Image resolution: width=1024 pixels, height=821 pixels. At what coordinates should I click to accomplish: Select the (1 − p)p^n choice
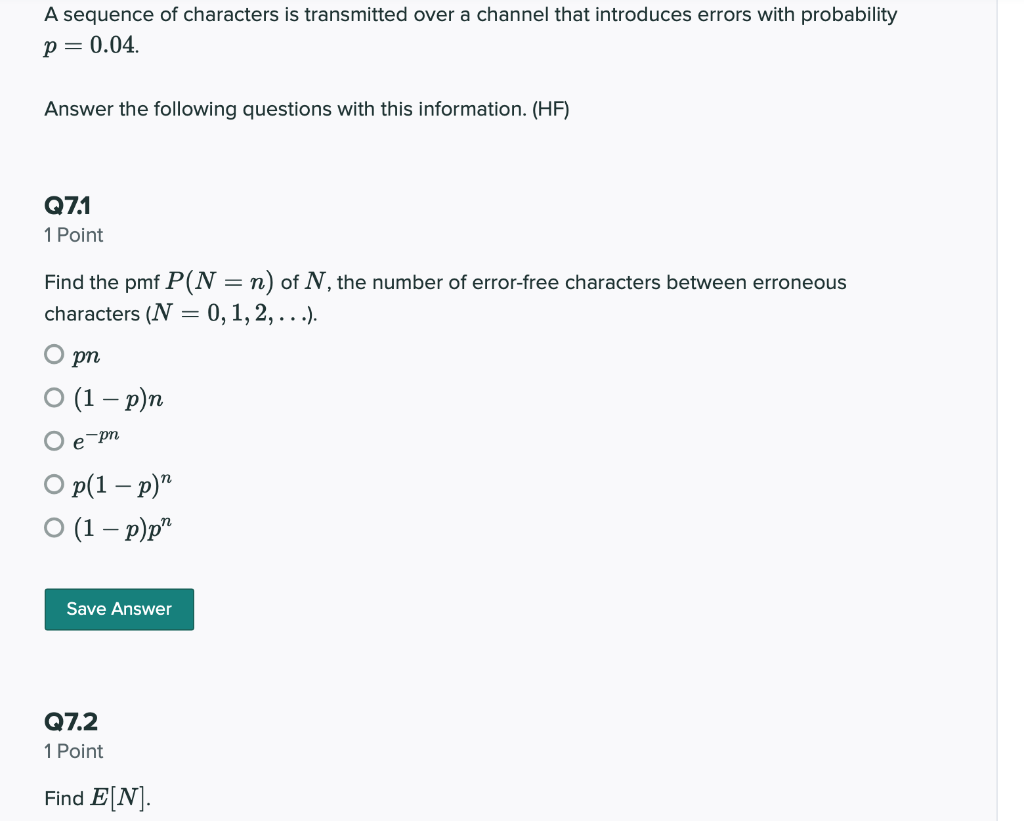[55, 526]
